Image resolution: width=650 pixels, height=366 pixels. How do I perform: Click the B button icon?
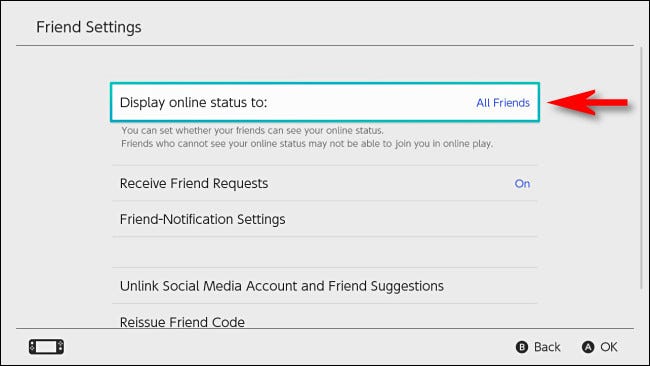522,347
